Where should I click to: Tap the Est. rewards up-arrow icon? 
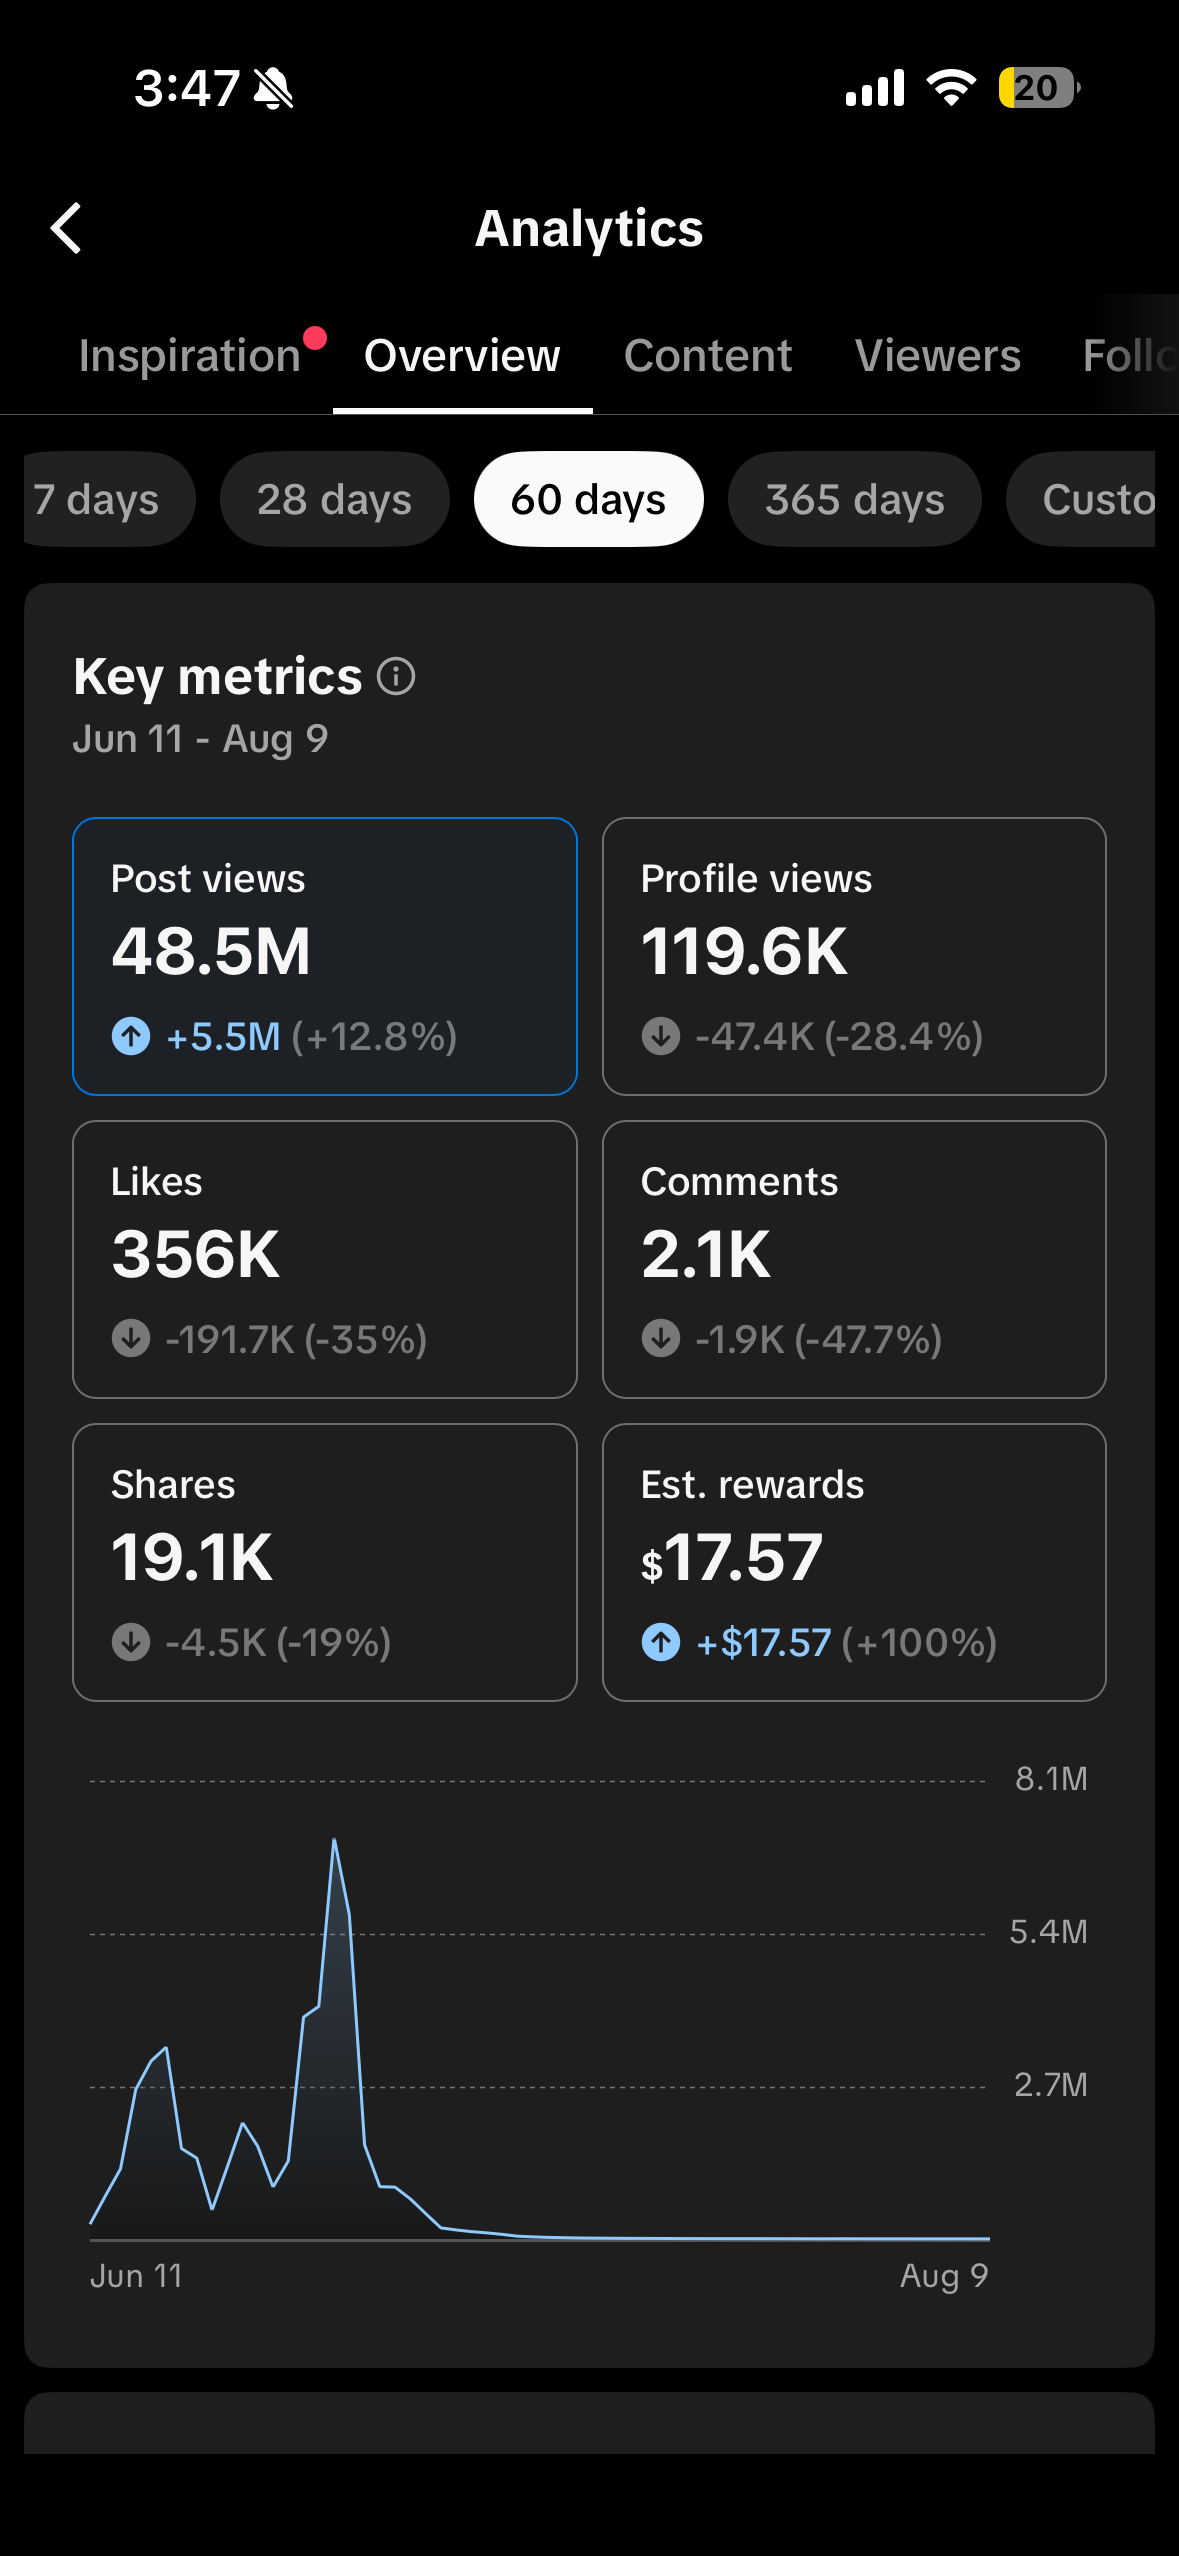coord(661,1642)
